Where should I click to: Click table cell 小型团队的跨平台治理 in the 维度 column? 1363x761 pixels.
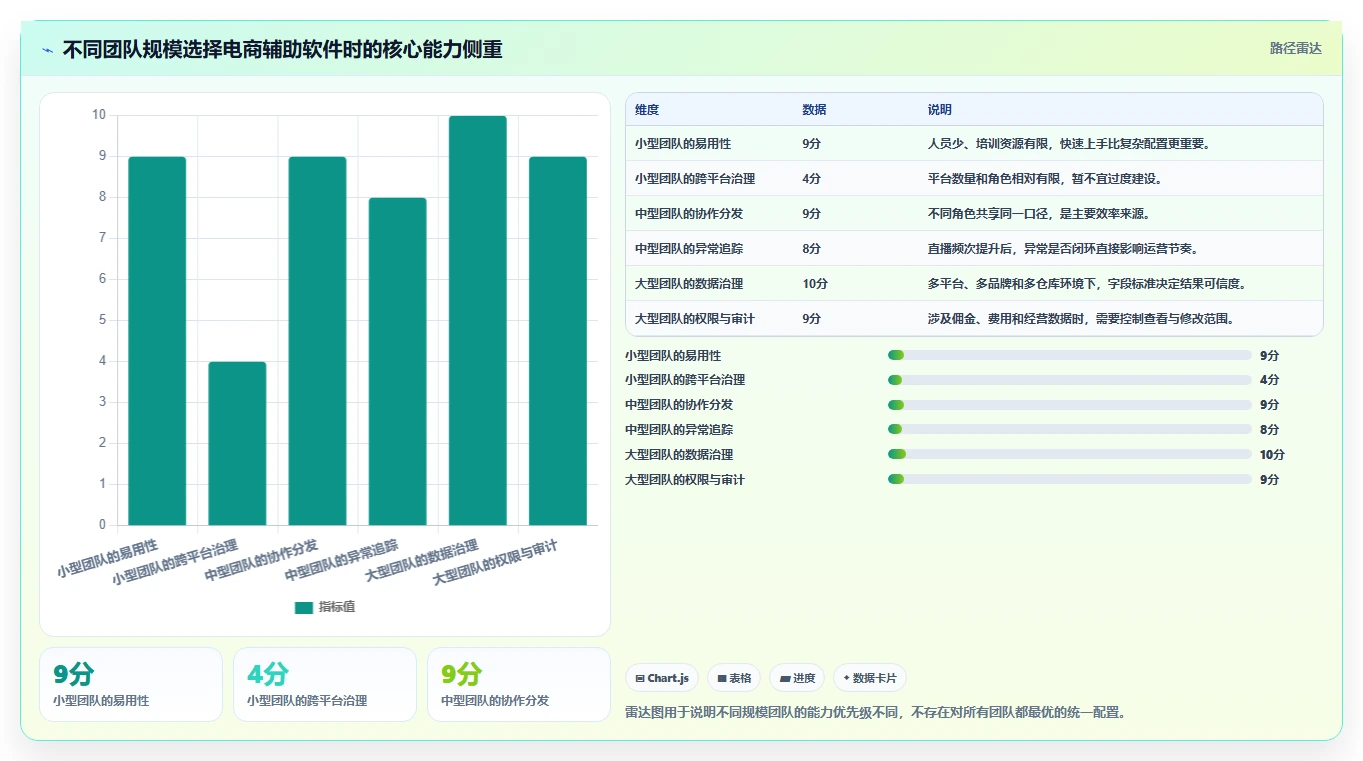(695, 179)
